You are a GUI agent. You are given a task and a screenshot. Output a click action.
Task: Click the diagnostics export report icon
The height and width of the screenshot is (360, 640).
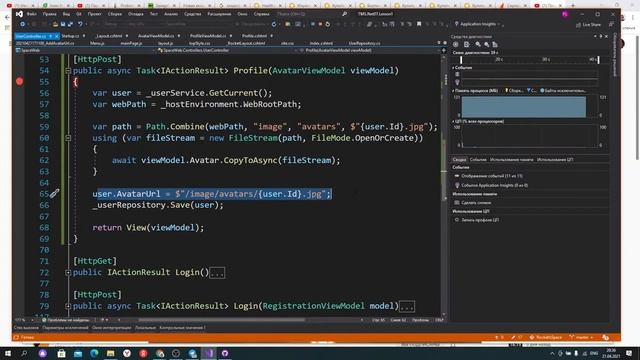467,44
